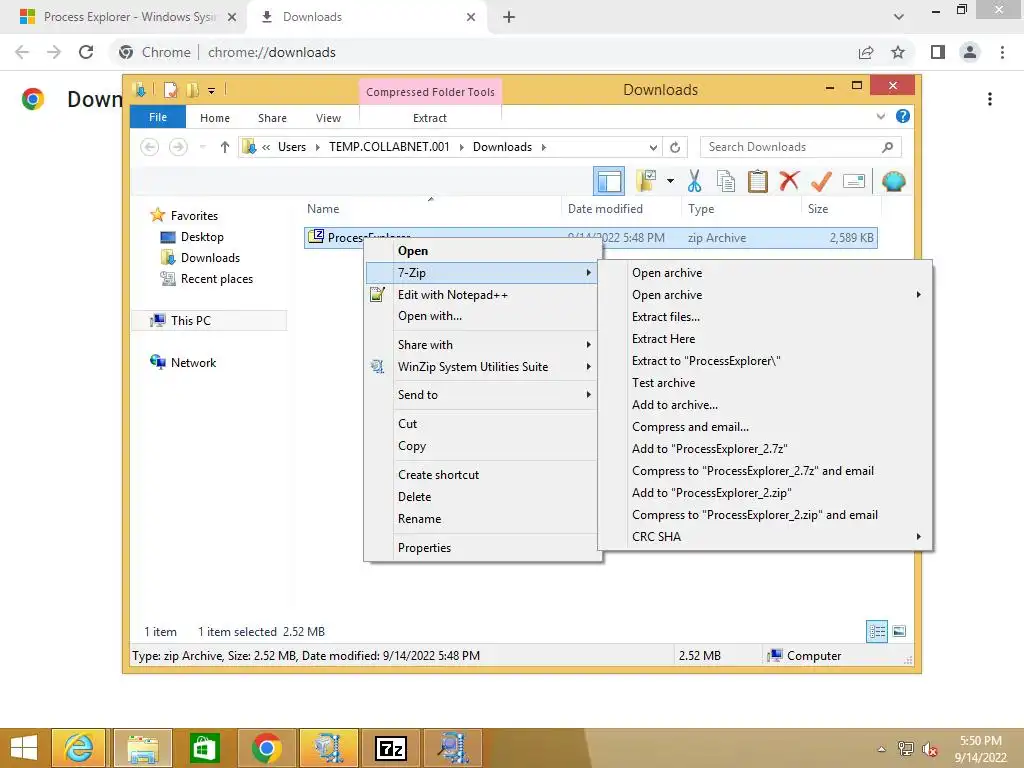This screenshot has height=768, width=1024.
Task: Switch to details view icon in status bar
Action: [876, 631]
